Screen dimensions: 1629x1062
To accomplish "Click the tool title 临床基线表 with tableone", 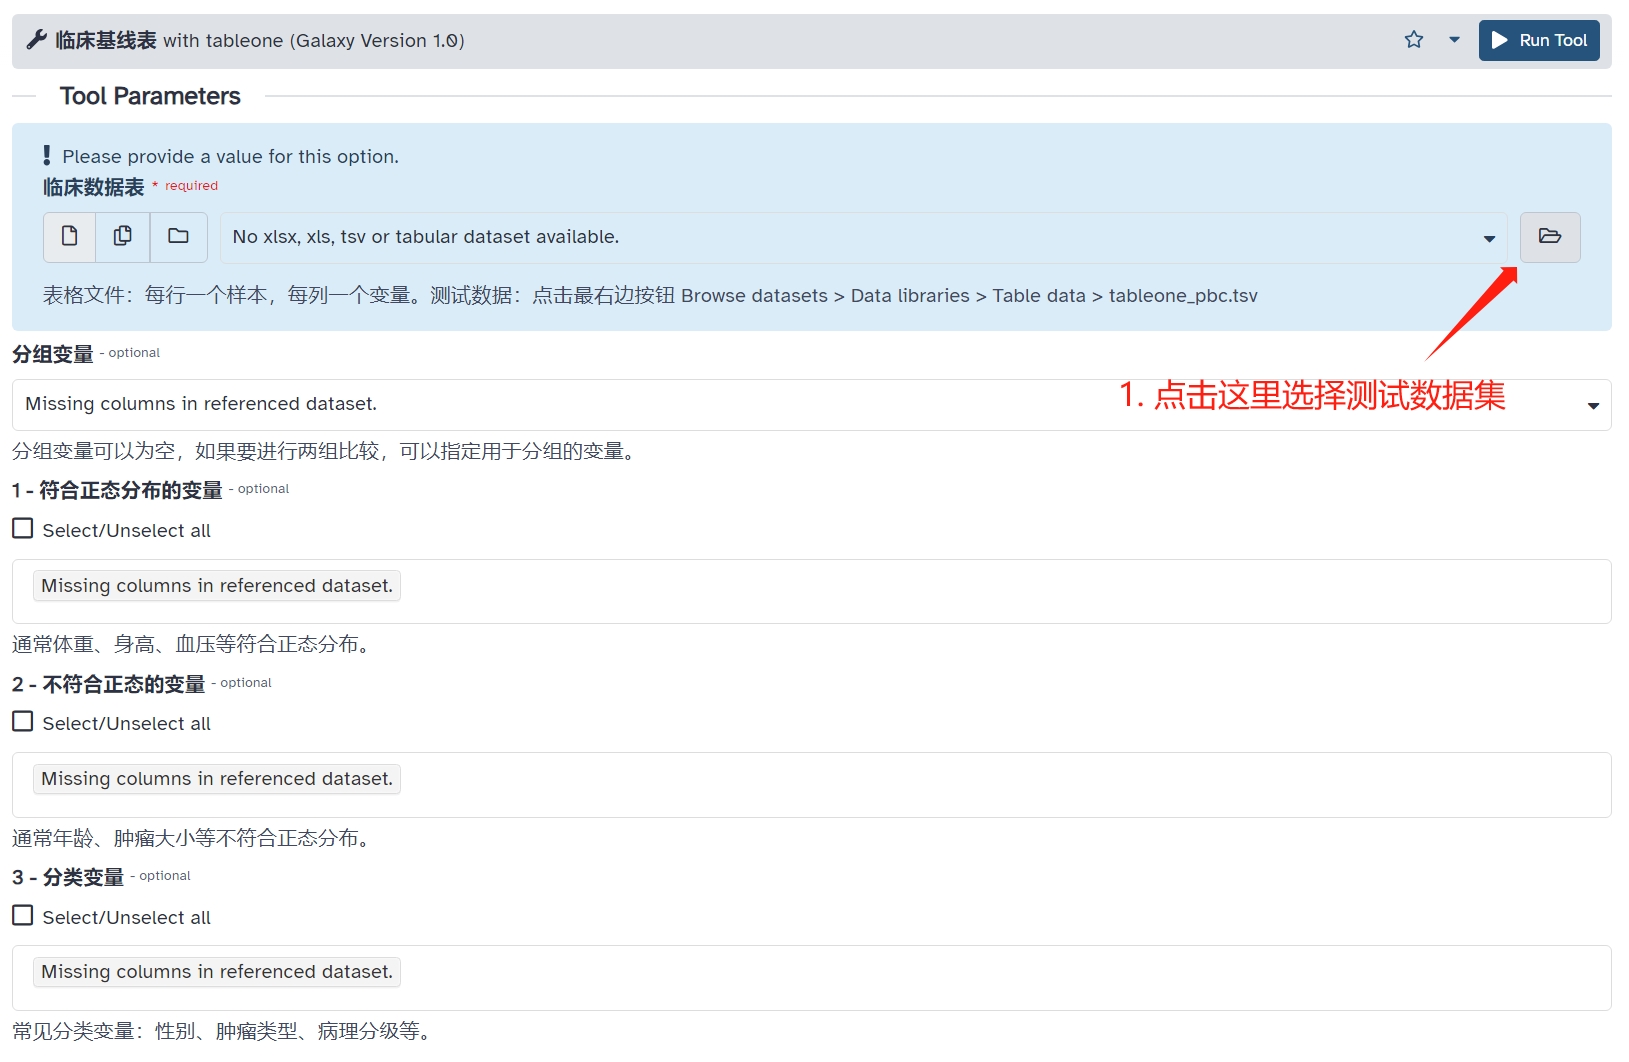I will [x=260, y=40].
